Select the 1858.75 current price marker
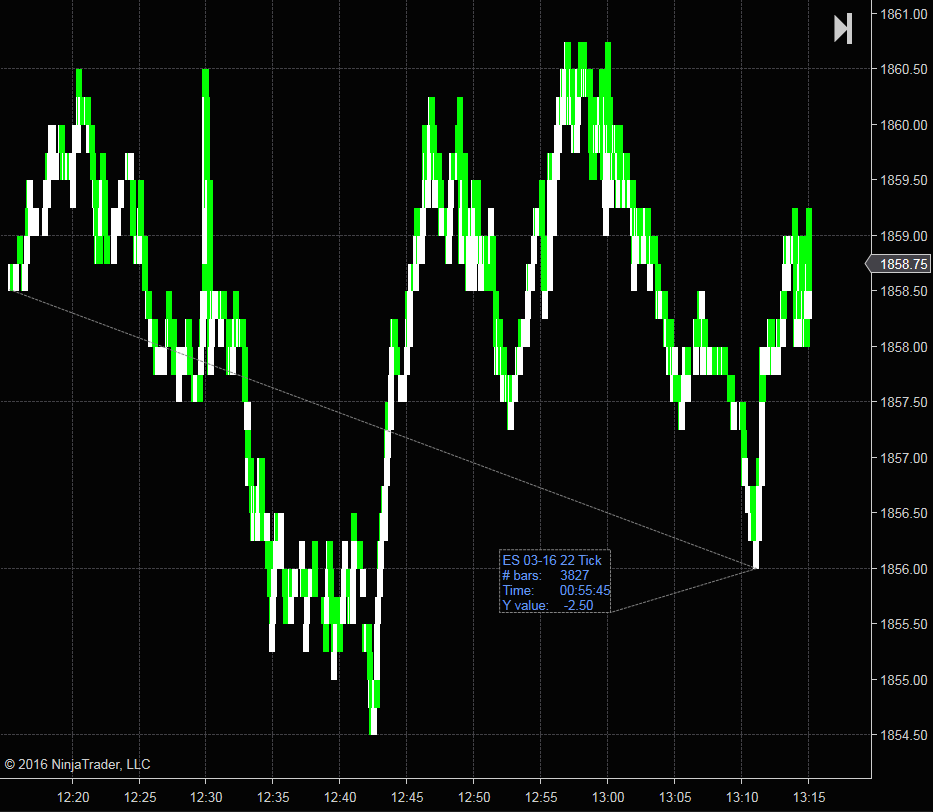Image resolution: width=933 pixels, height=812 pixels. point(898,264)
